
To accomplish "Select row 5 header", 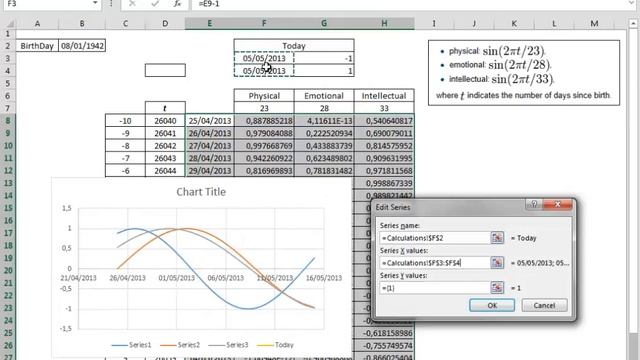I will [8, 83].
